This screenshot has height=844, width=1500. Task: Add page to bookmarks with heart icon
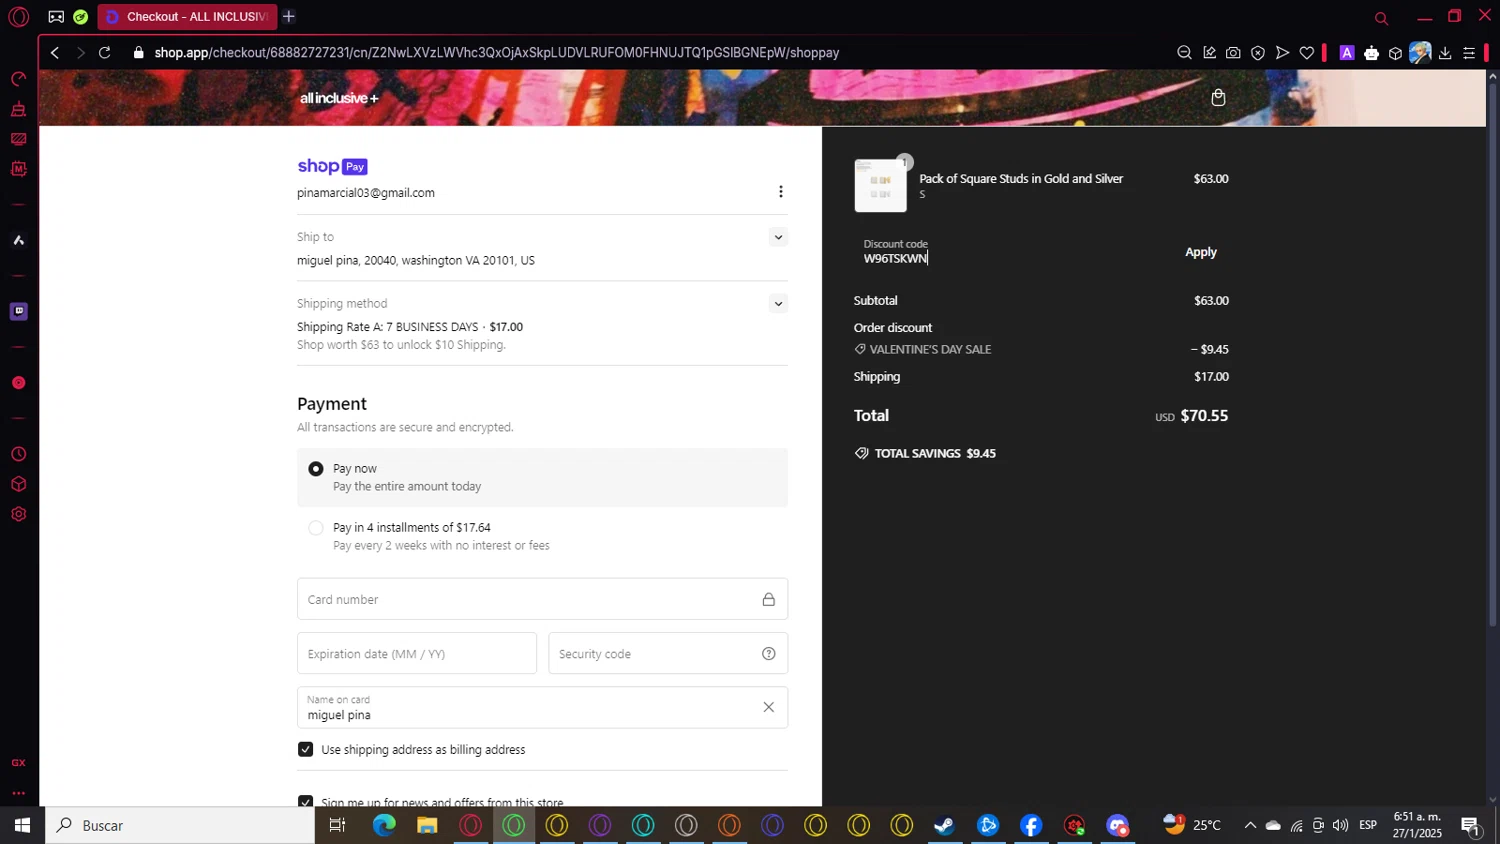tap(1307, 53)
